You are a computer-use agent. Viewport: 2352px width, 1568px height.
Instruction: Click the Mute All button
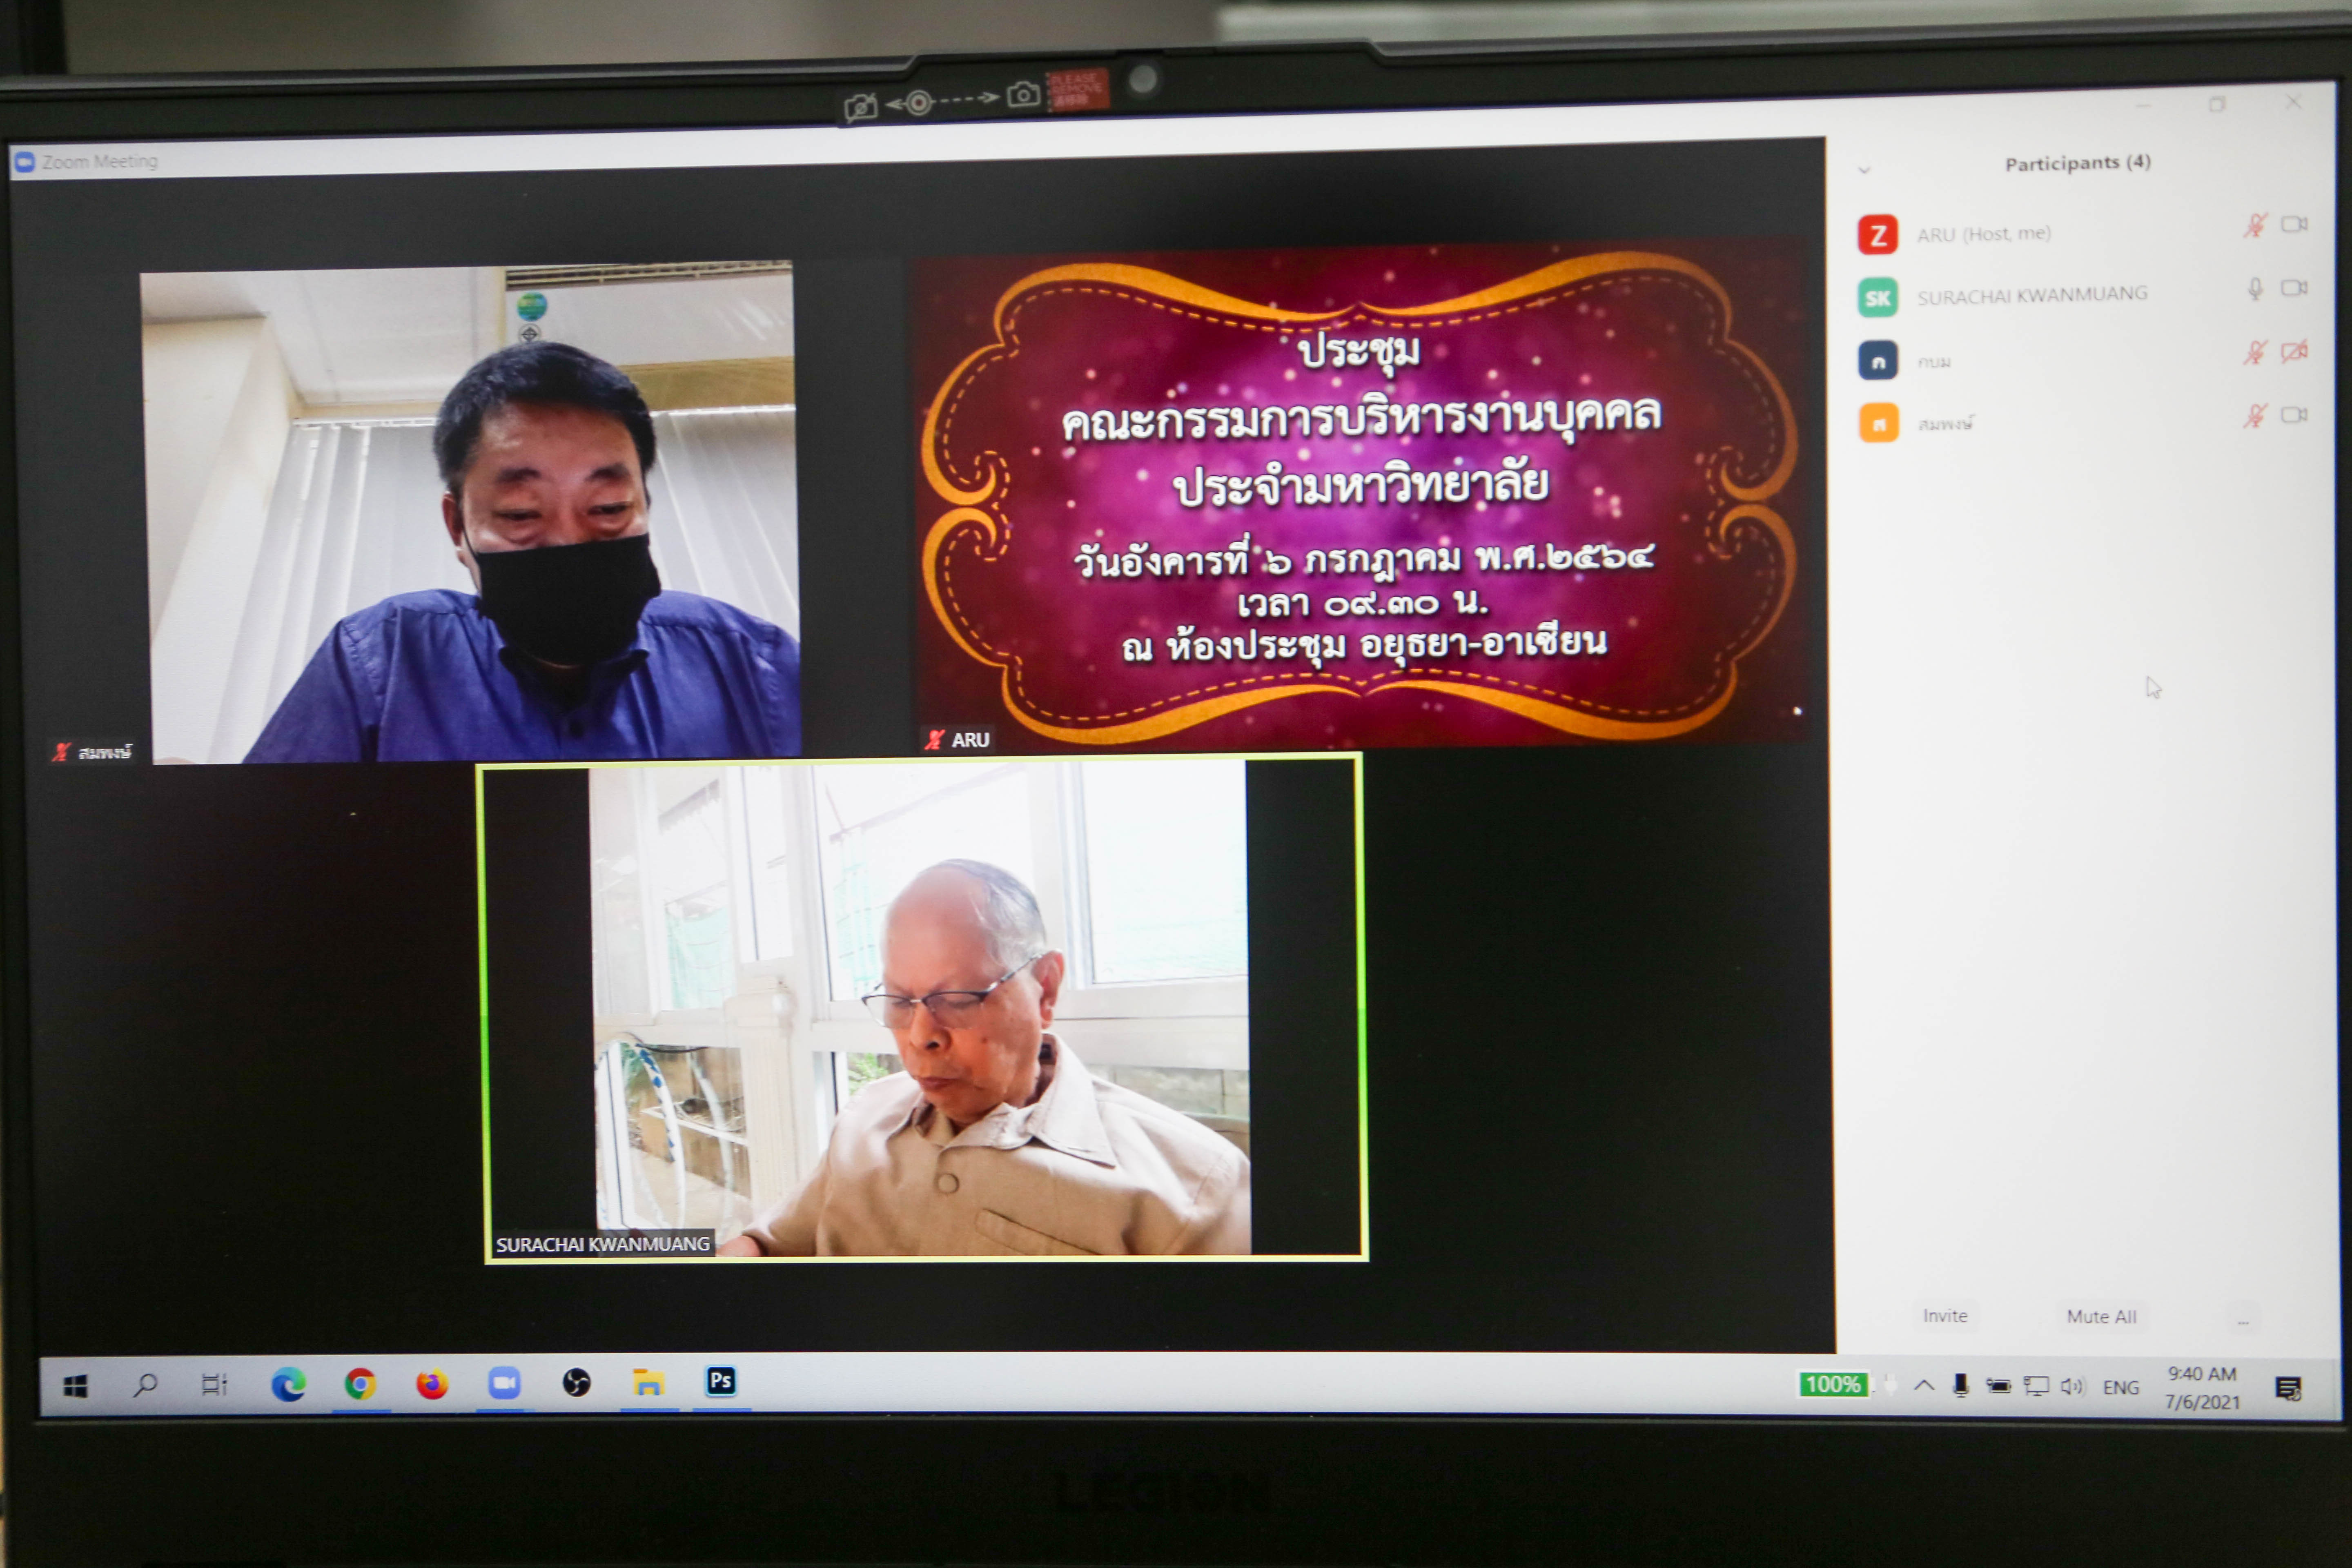[x=2101, y=1317]
